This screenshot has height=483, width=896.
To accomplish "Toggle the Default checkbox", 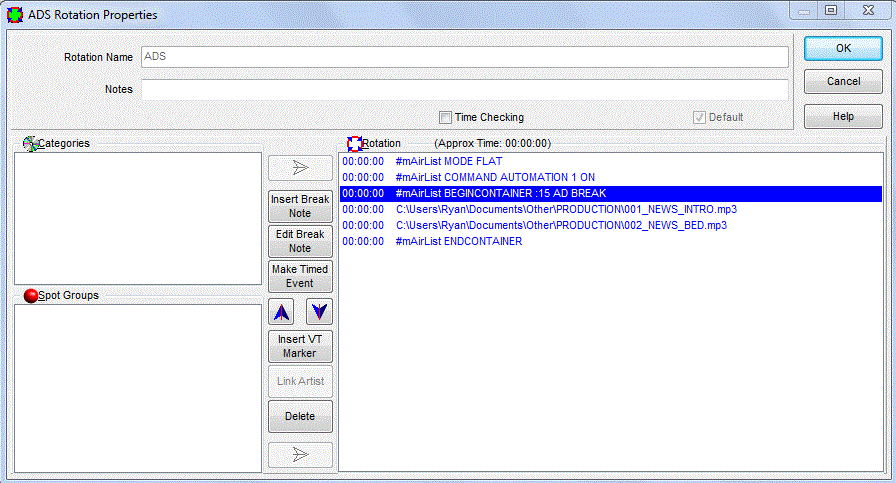I will pyautogui.click(x=699, y=117).
